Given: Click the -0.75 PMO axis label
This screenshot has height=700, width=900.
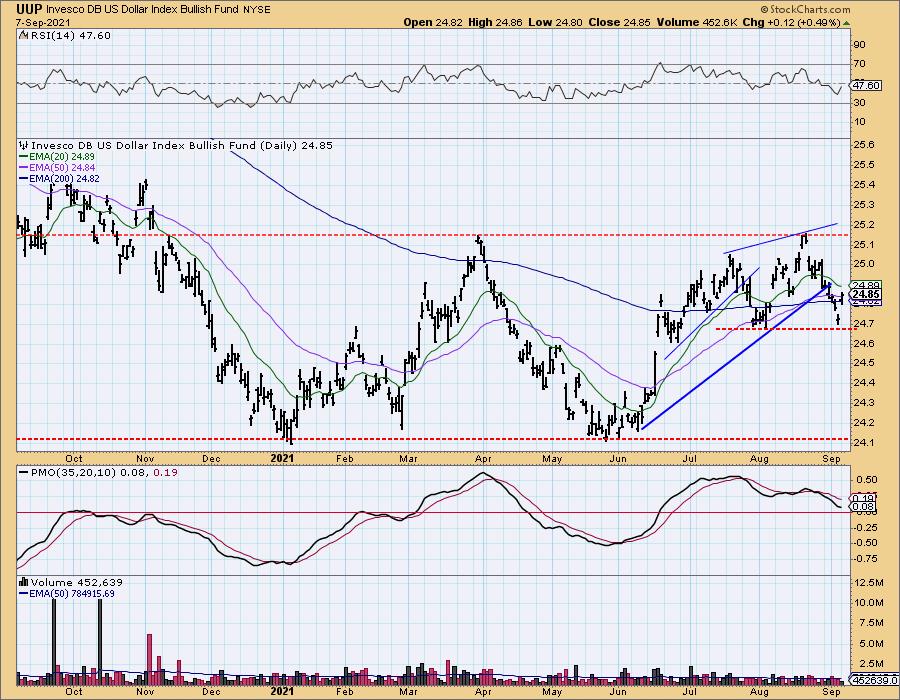Looking at the screenshot, I should (x=867, y=559).
